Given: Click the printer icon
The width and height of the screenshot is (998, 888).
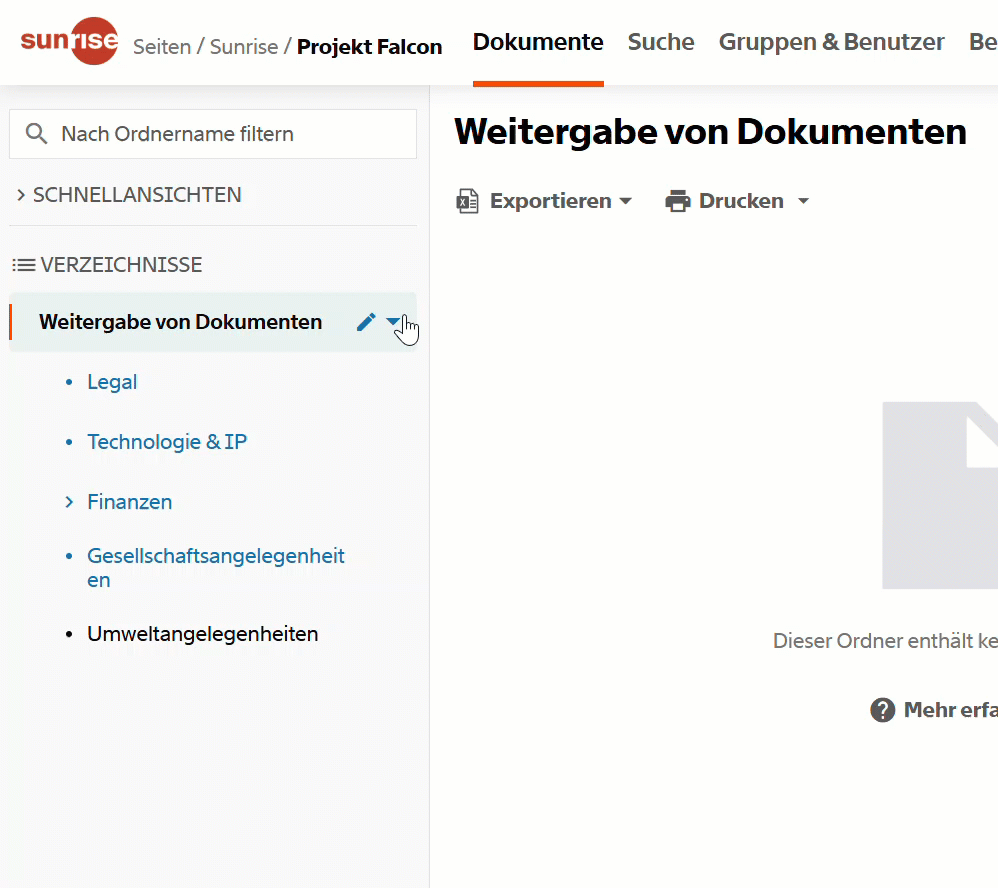Looking at the screenshot, I should coord(678,201).
